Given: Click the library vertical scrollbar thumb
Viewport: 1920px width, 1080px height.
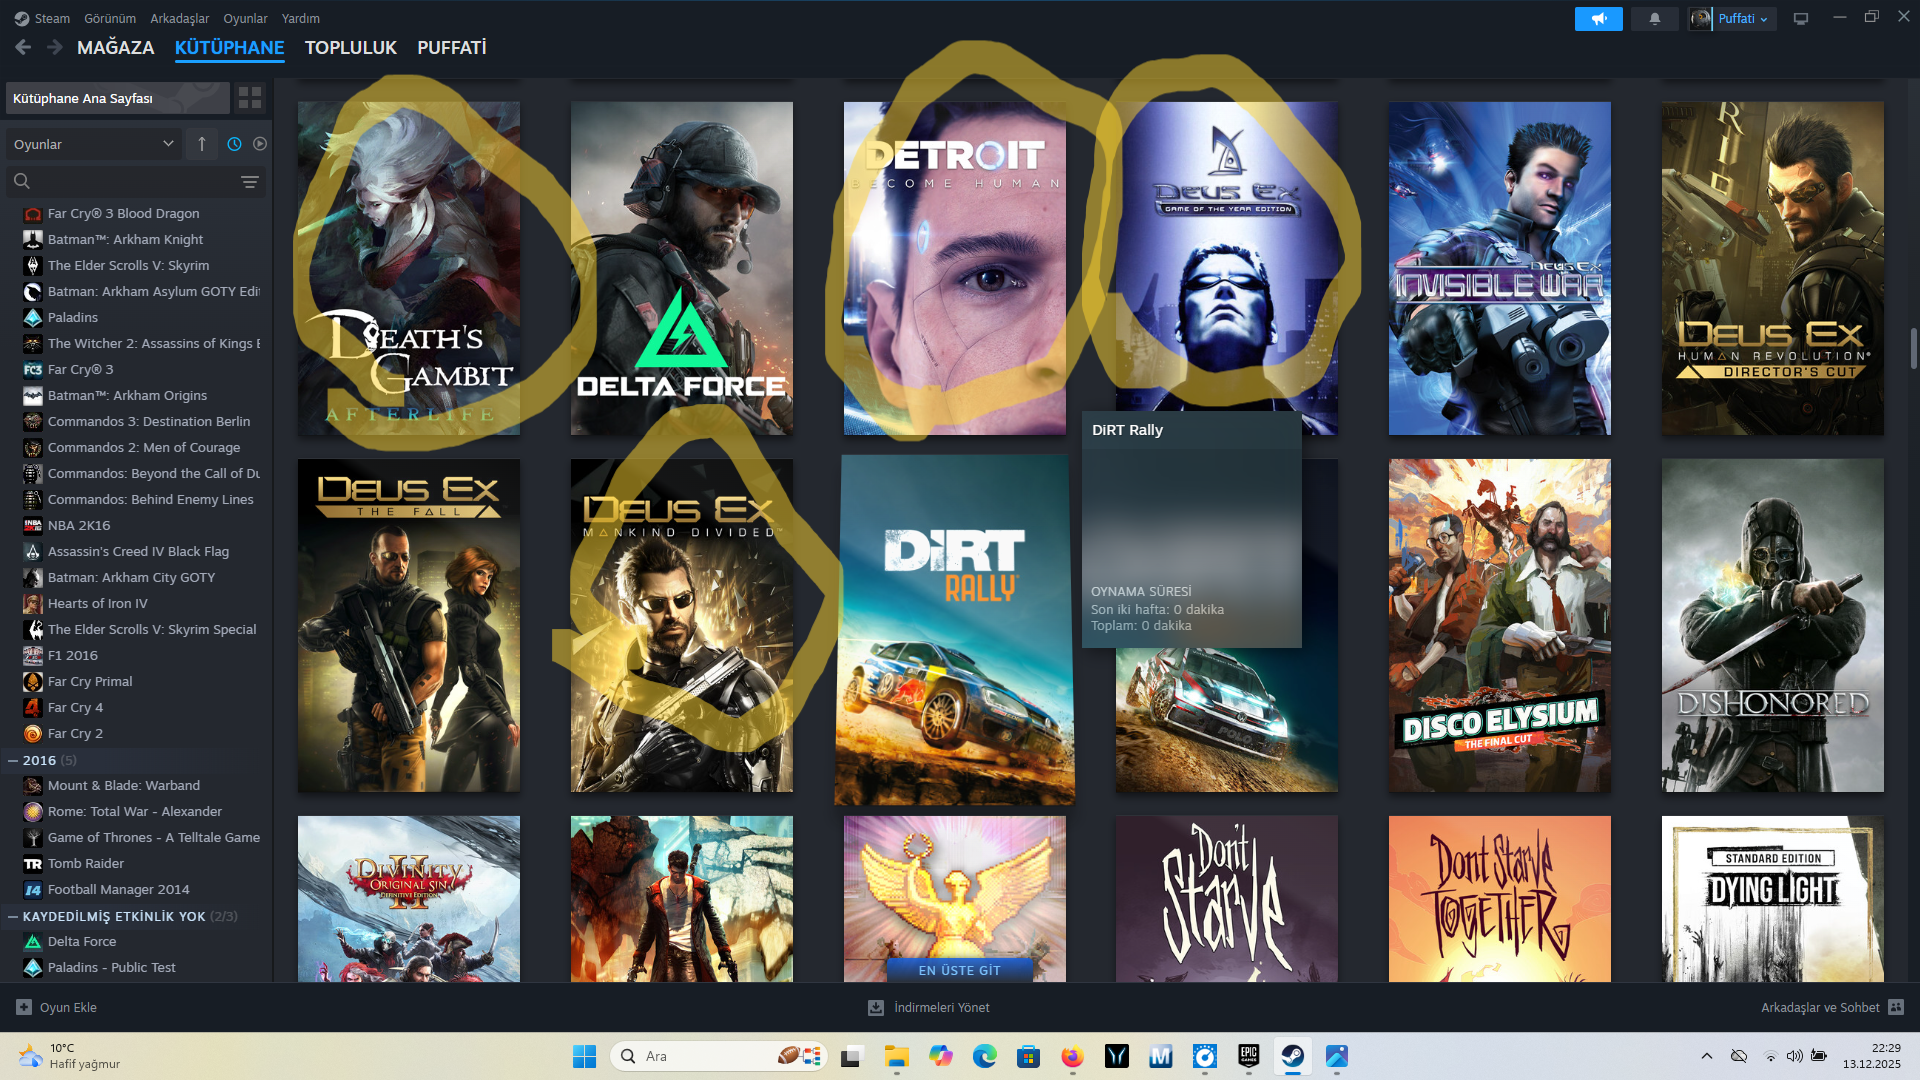Looking at the screenshot, I should pos(1913,348).
